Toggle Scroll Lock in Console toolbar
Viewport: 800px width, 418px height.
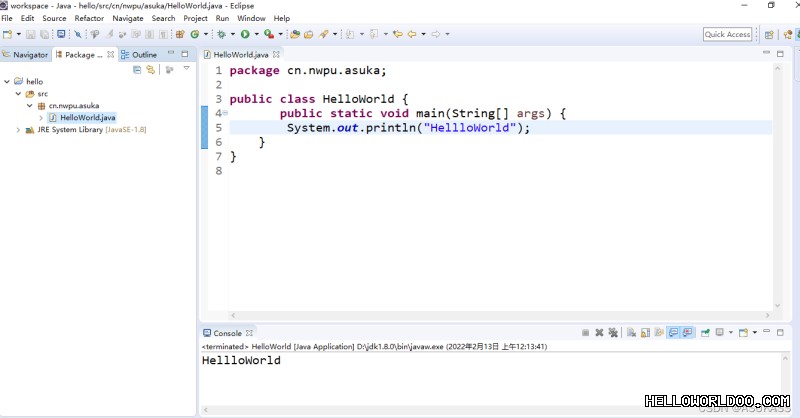click(645, 333)
